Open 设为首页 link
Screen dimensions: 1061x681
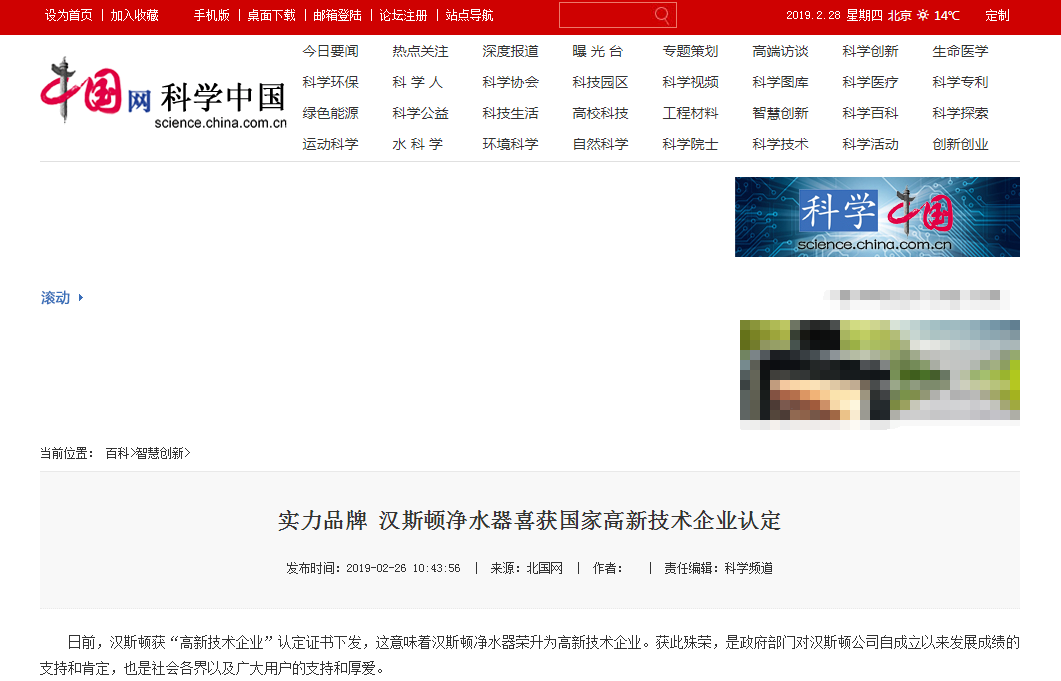[x=69, y=16]
